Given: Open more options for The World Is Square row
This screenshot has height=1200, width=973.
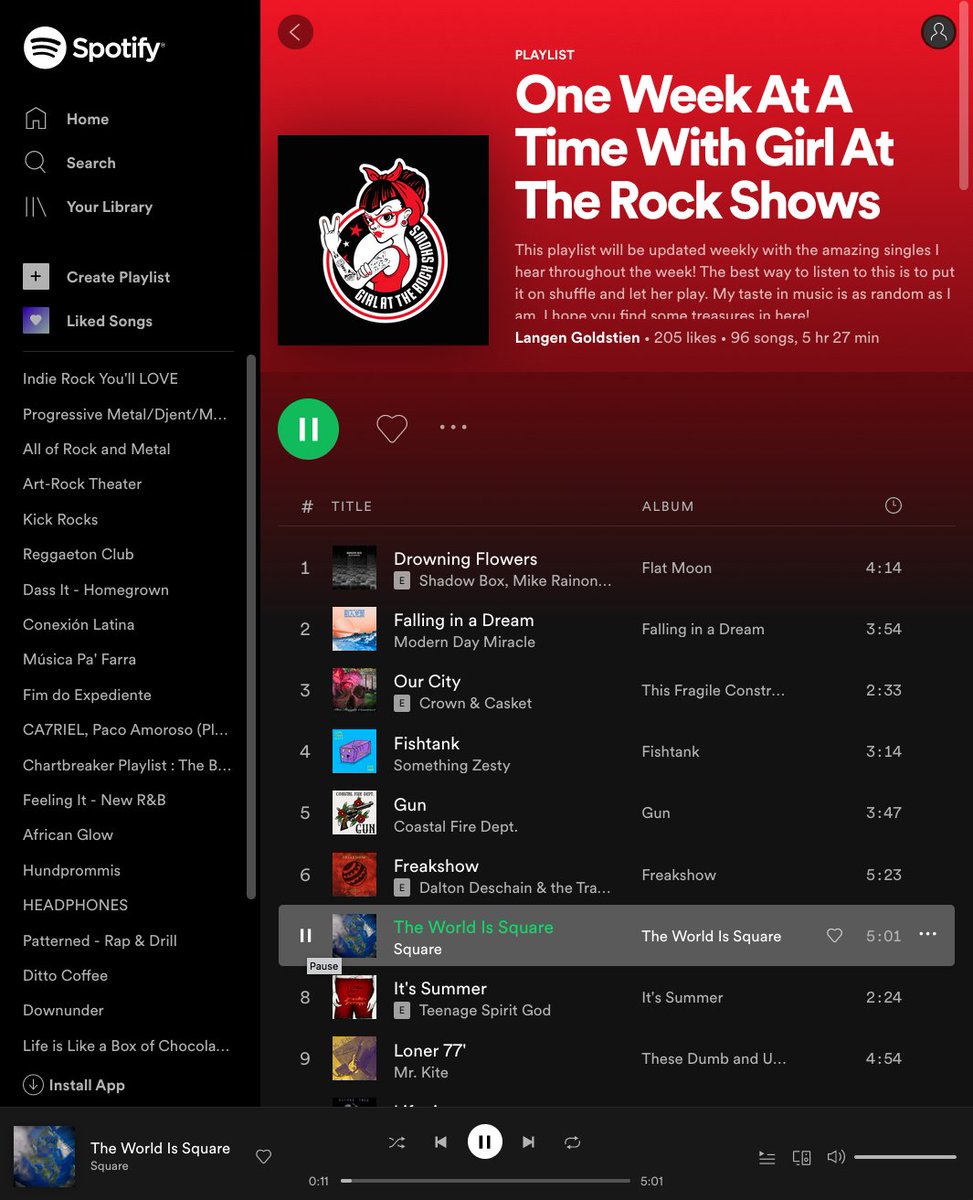Looking at the screenshot, I should [x=928, y=935].
